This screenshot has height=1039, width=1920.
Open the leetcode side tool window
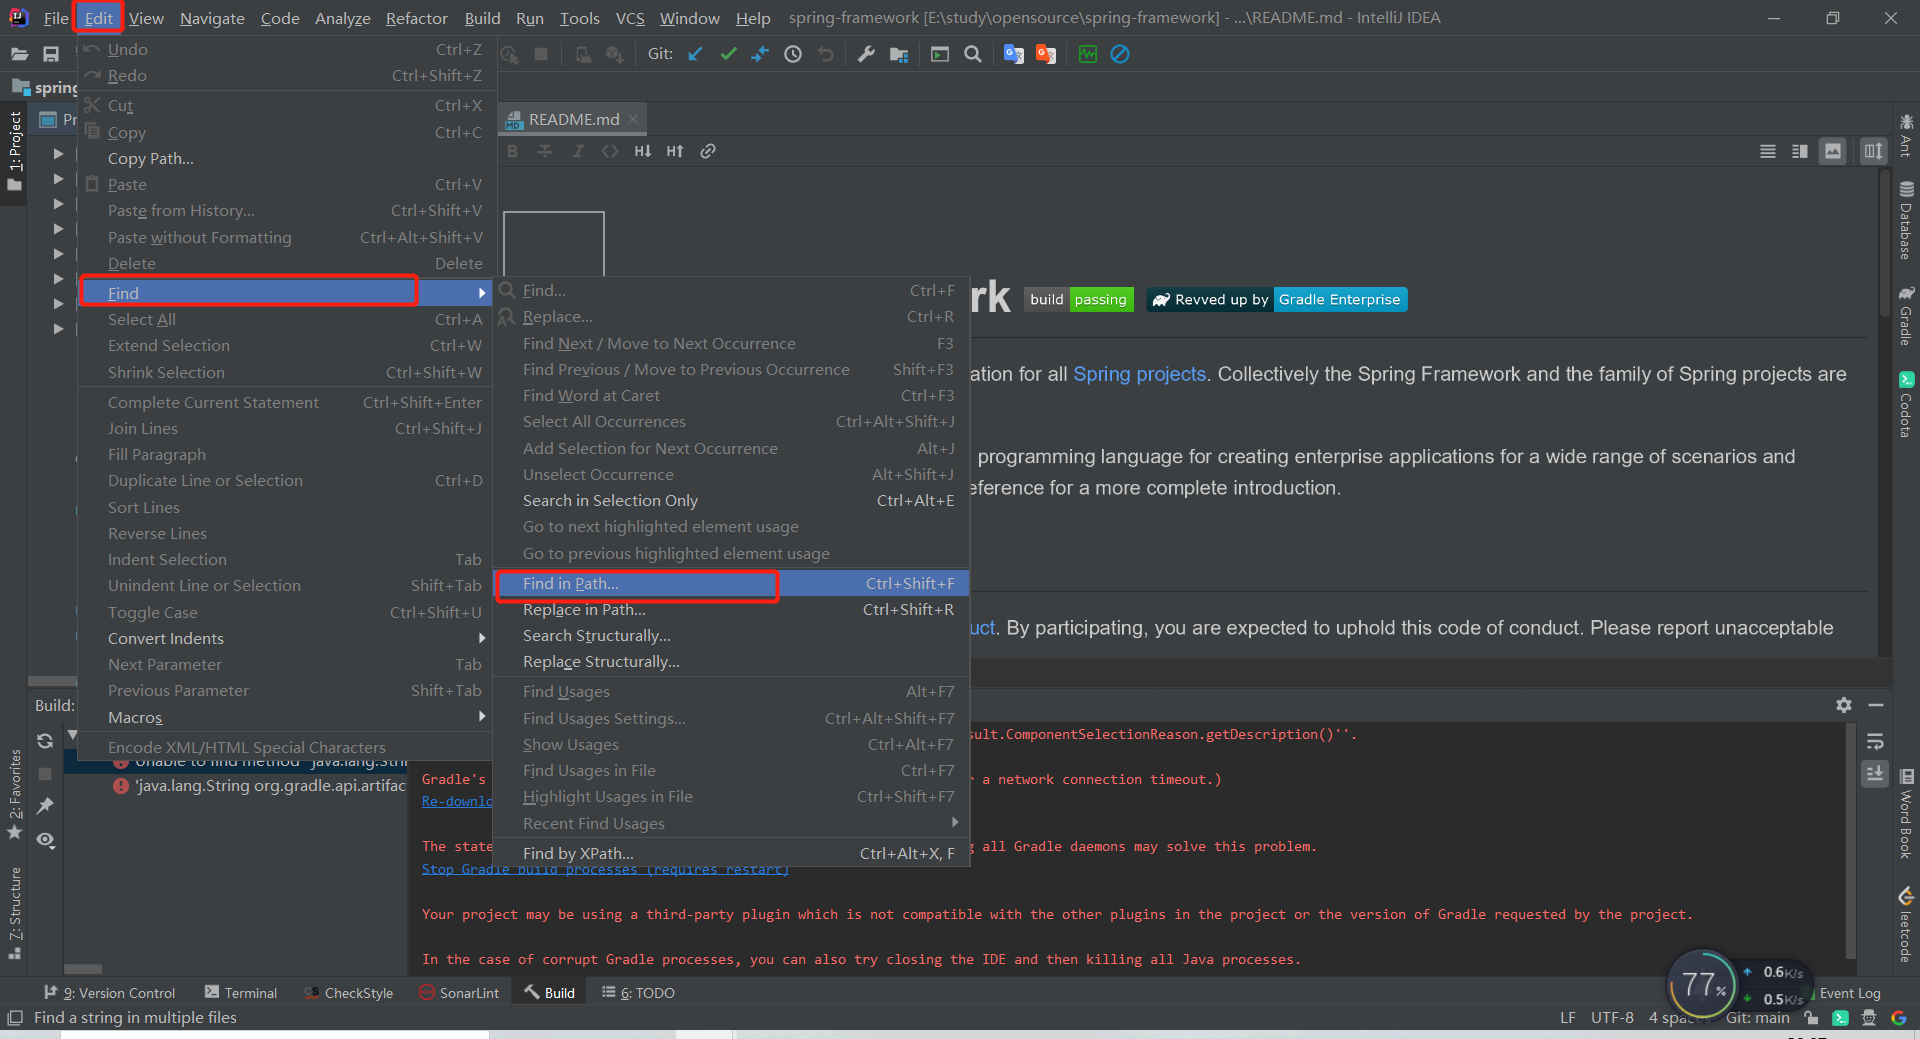pyautogui.click(x=1906, y=925)
